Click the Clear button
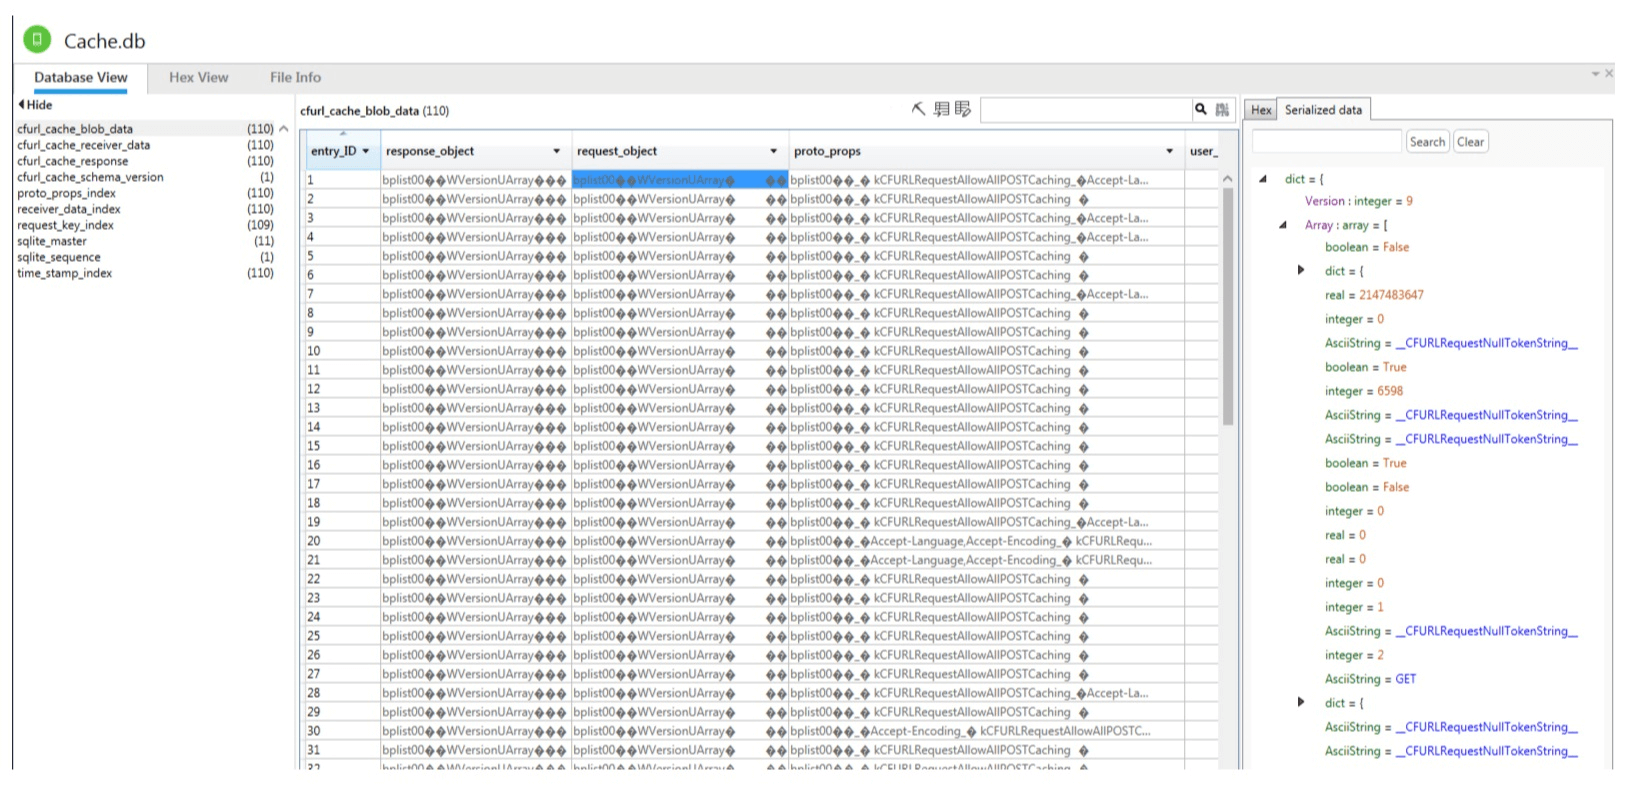 point(1470,142)
